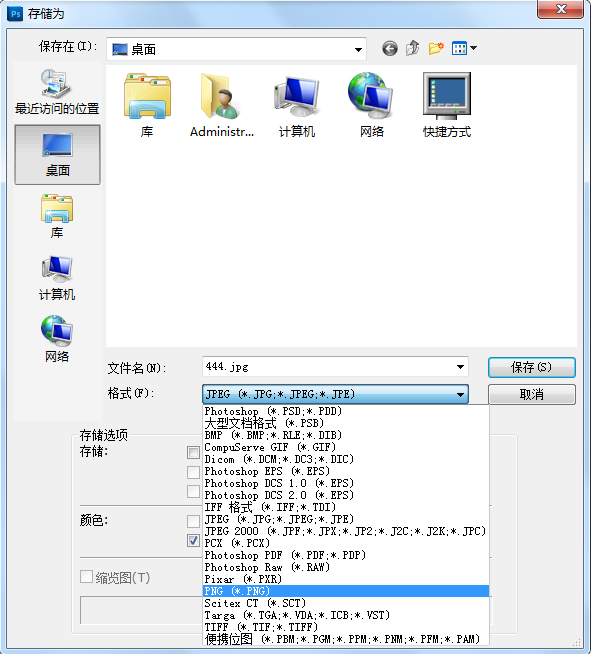Choose BMP format option
The width and height of the screenshot is (592, 654).
346,435
